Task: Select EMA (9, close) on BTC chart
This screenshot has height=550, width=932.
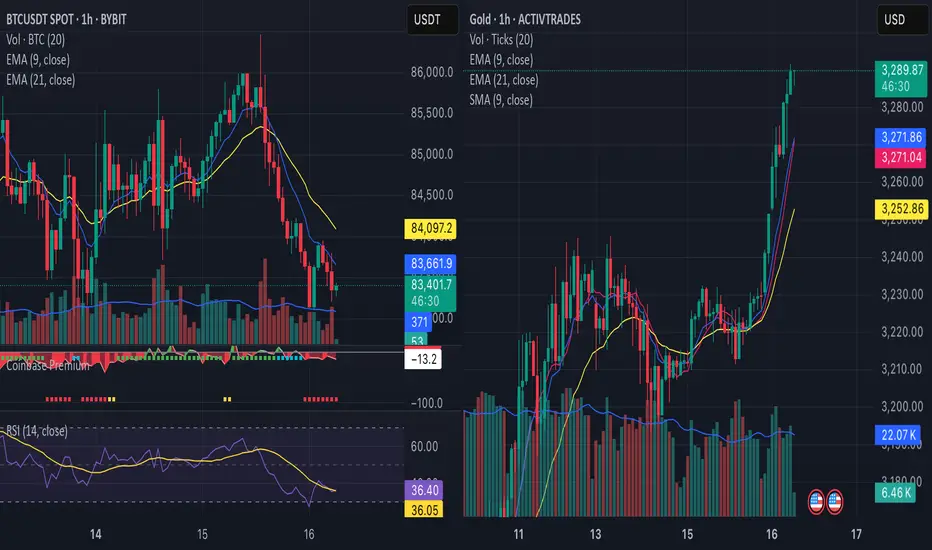Action: [38, 60]
